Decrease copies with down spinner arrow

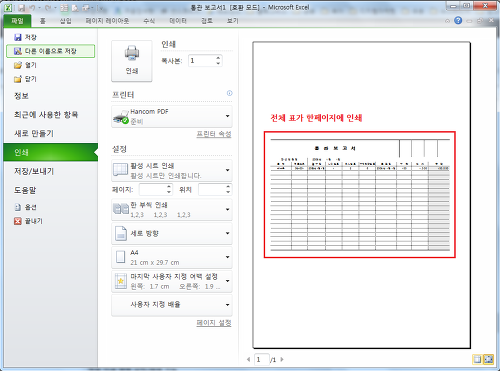(218, 63)
